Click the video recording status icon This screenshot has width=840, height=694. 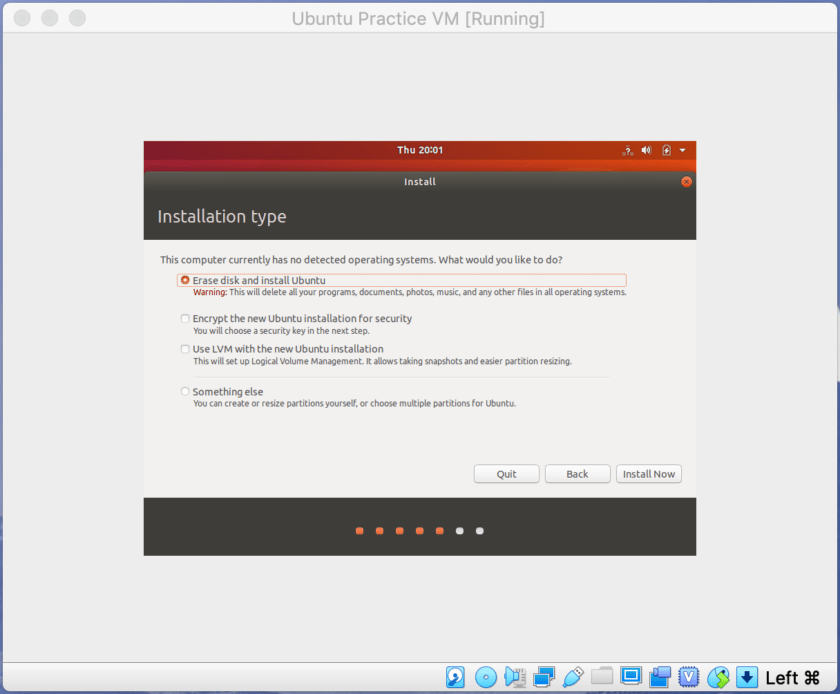(660, 677)
